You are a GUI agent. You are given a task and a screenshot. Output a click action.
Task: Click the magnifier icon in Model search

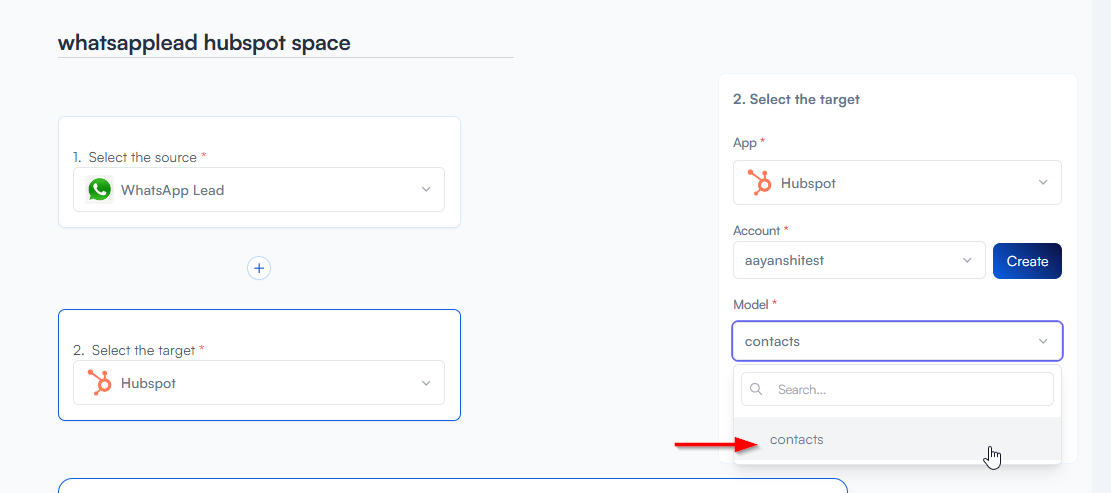point(757,389)
